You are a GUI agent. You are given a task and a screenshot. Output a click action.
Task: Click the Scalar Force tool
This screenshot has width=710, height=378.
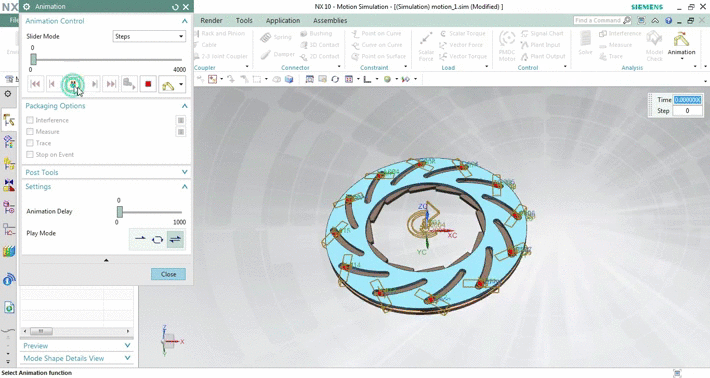tap(426, 46)
